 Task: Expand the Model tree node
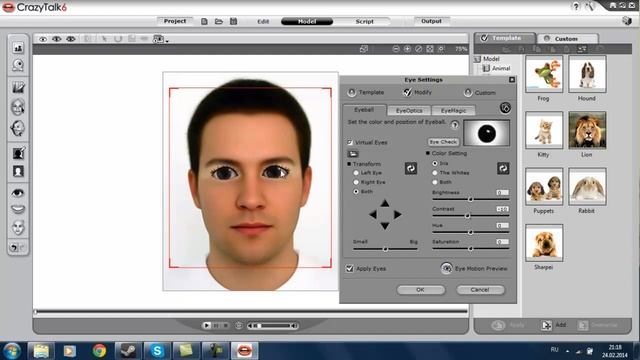(x=477, y=59)
